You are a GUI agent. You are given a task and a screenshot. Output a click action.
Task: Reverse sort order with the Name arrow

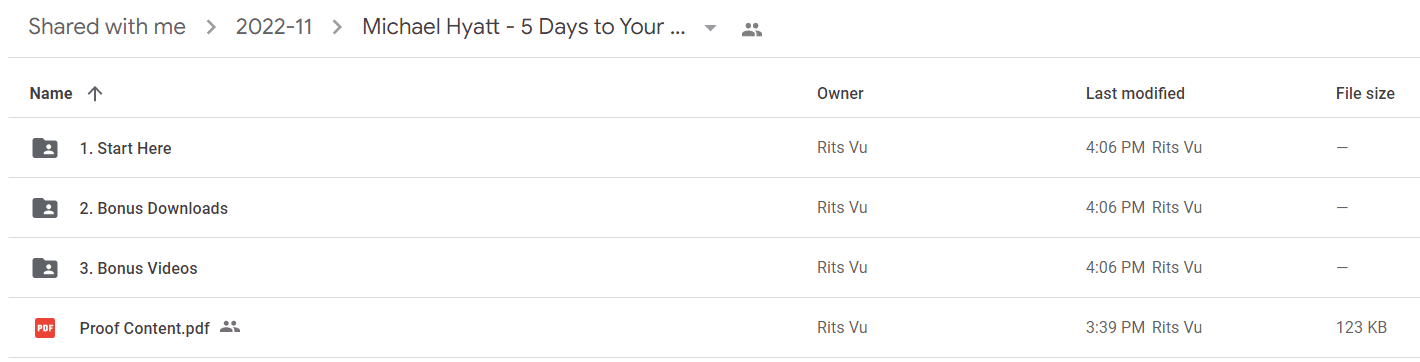click(x=95, y=93)
